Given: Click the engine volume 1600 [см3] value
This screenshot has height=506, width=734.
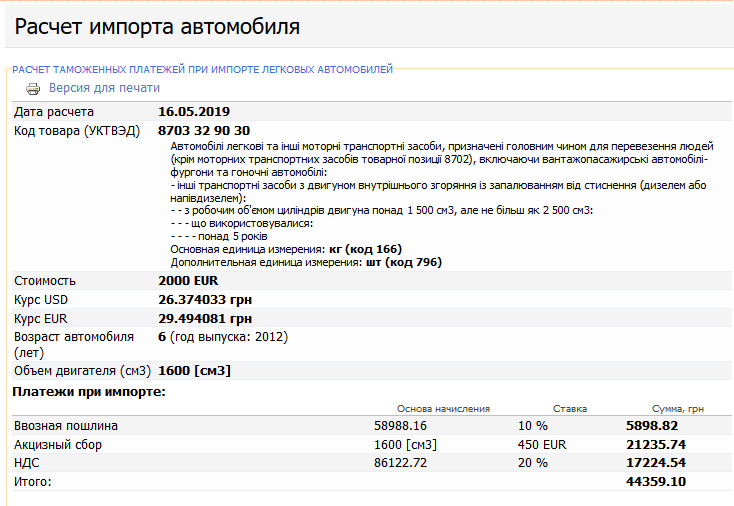Looking at the screenshot, I should 194,371.
